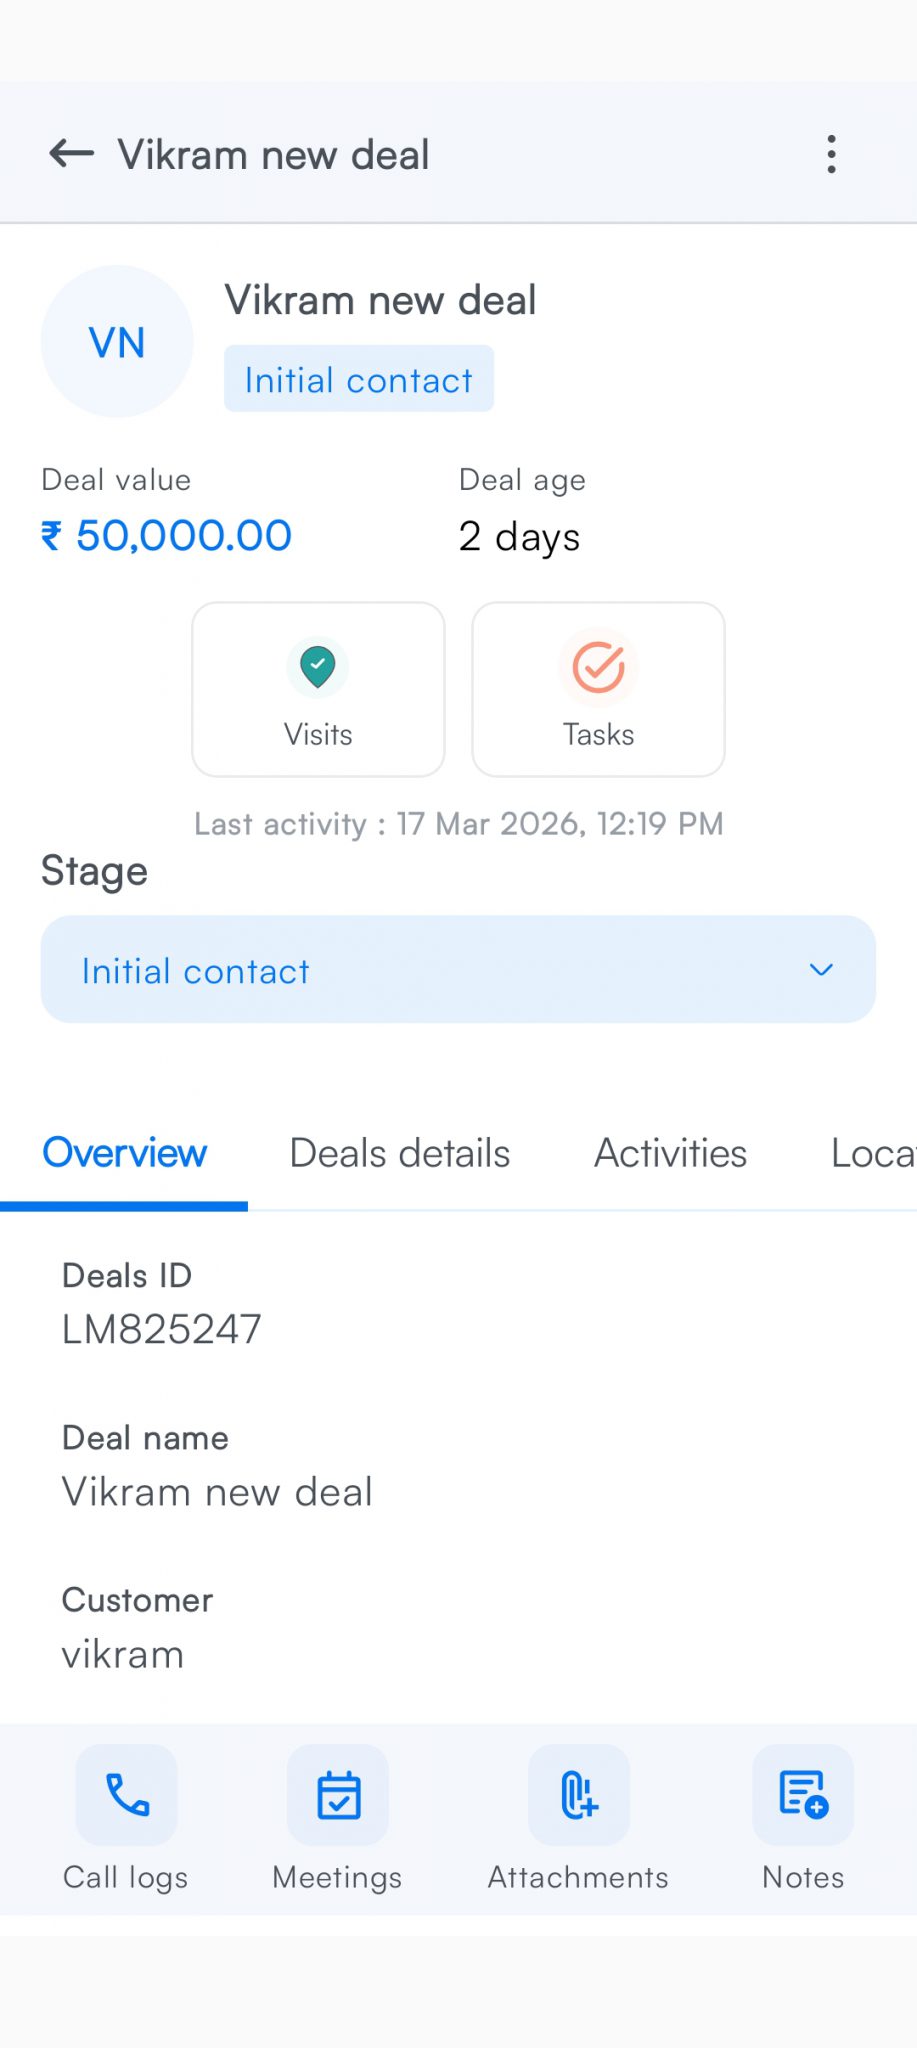Open the partially visible Location tab
This screenshot has width=917, height=2048.
click(x=873, y=1154)
